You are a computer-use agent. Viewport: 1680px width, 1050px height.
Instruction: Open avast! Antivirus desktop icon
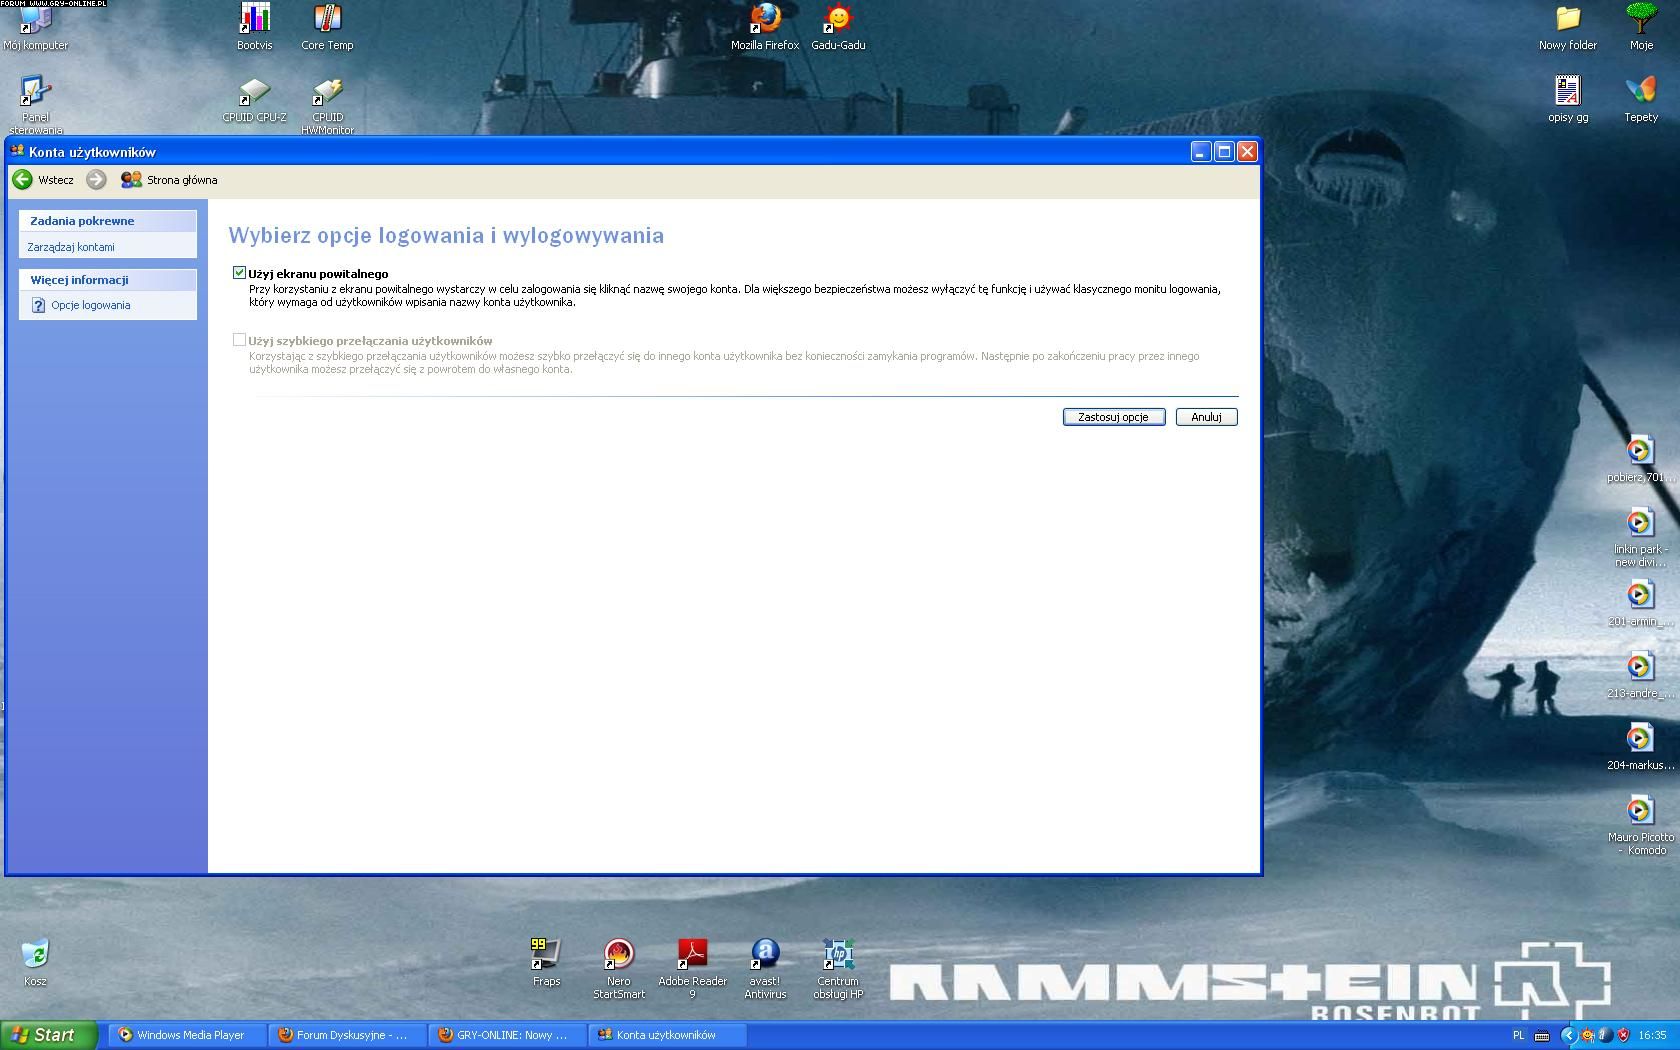click(x=765, y=955)
